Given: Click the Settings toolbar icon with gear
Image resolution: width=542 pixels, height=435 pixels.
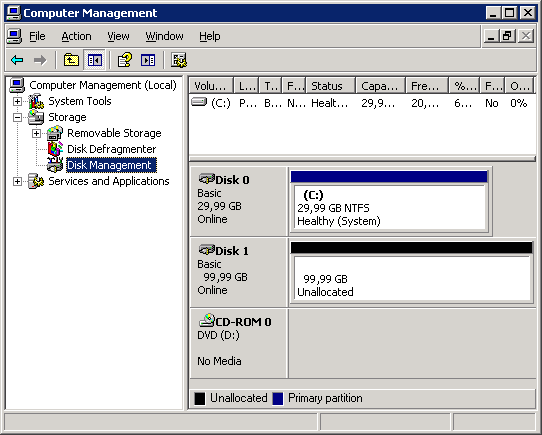Looking at the screenshot, I should coord(179,60).
